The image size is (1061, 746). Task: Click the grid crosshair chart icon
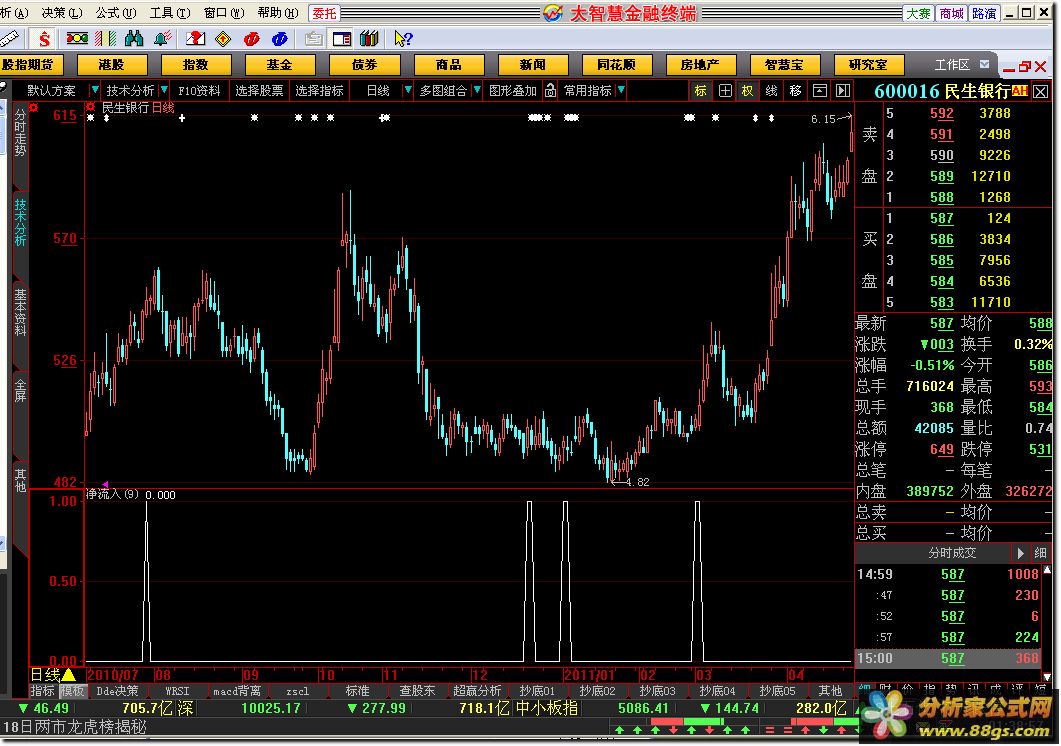(725, 90)
